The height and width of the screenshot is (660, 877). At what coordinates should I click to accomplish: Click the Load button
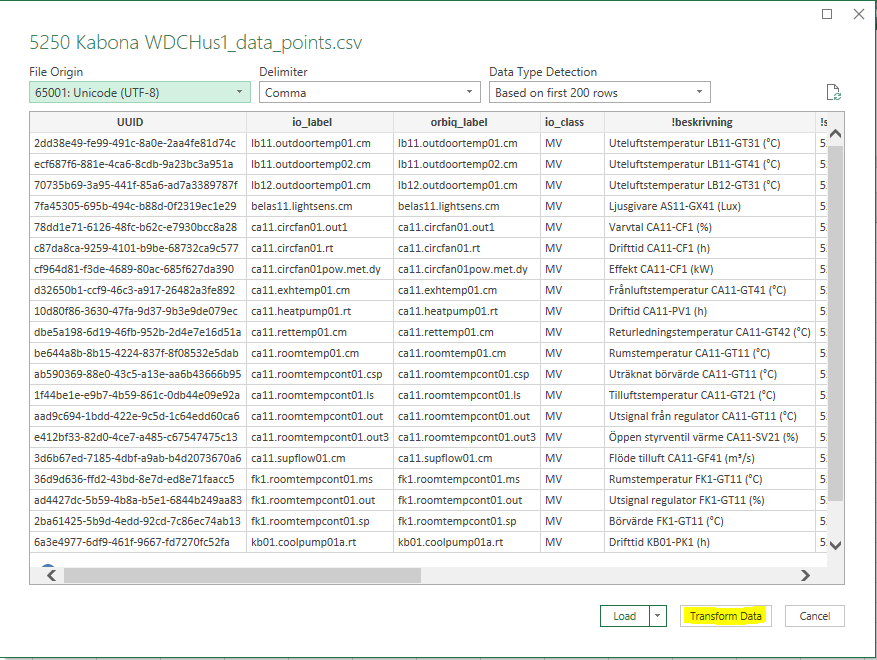(x=625, y=616)
